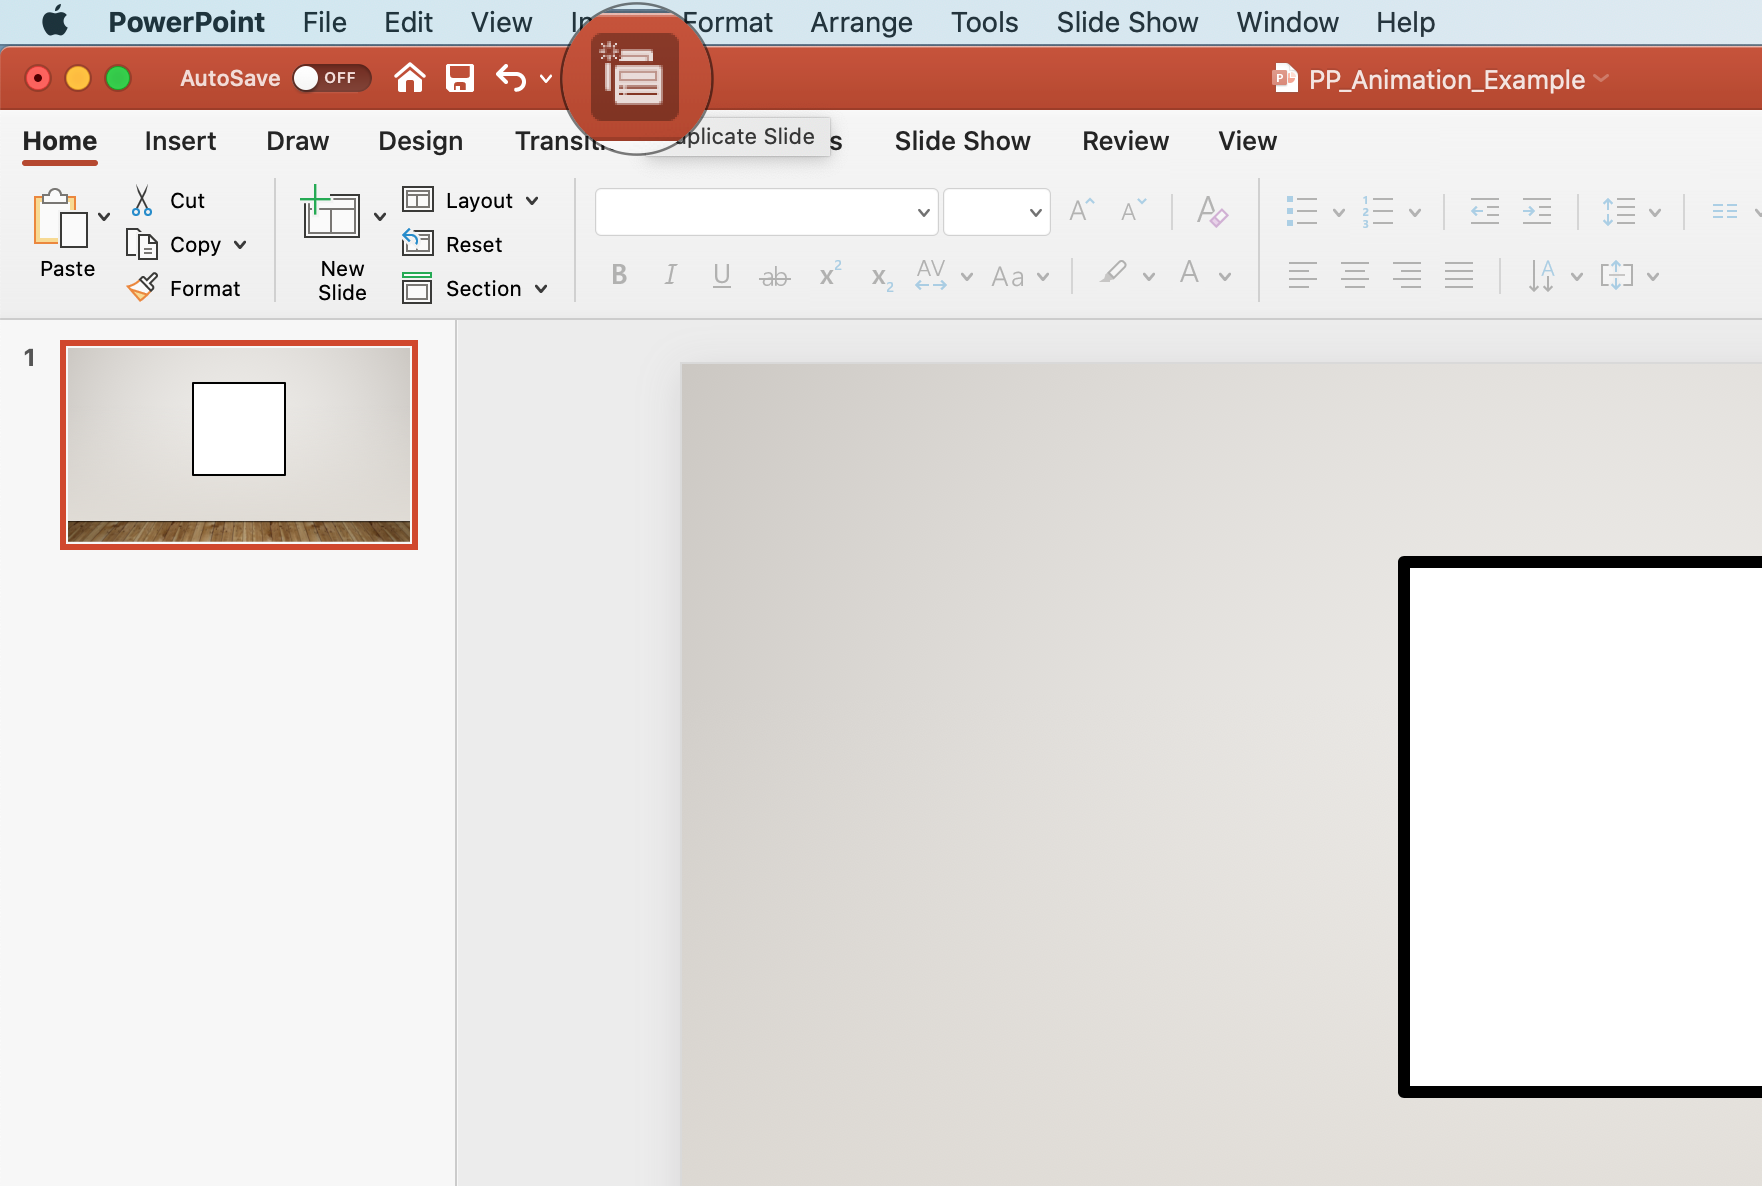
Task: Toggle AutoSave on
Action: coord(331,77)
